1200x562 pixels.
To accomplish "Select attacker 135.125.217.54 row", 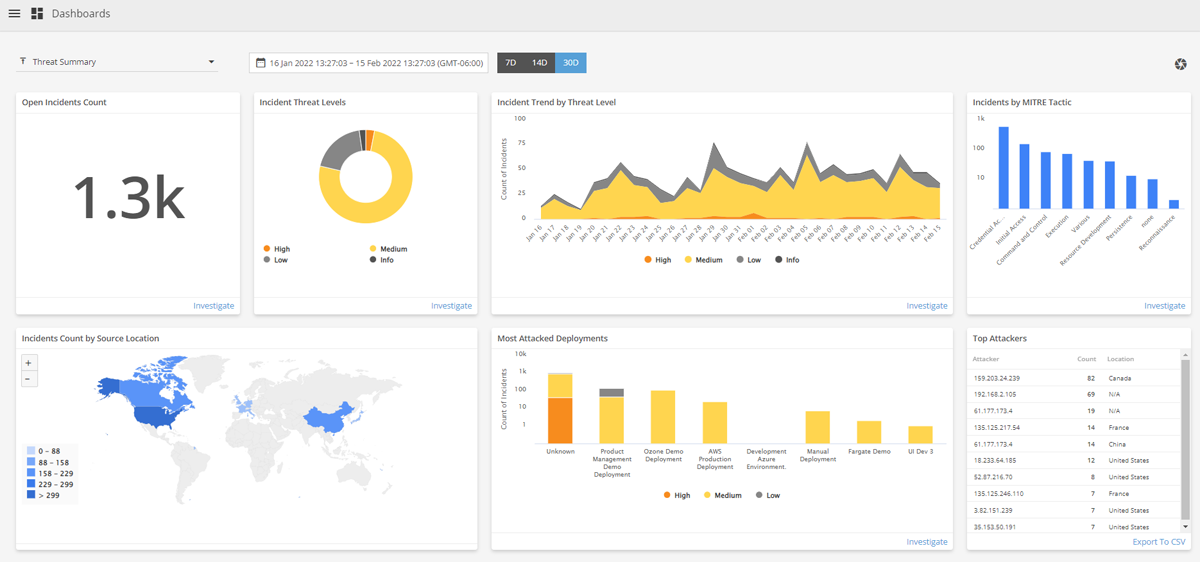I will point(1075,428).
